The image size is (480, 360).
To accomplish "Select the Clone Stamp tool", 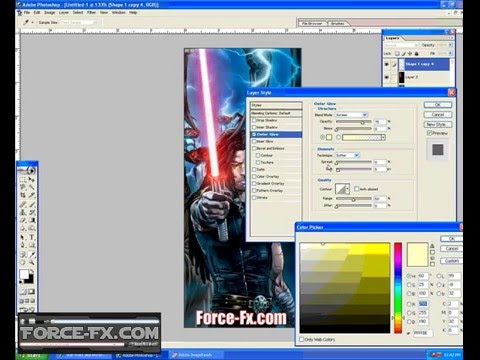I will 23,212.
